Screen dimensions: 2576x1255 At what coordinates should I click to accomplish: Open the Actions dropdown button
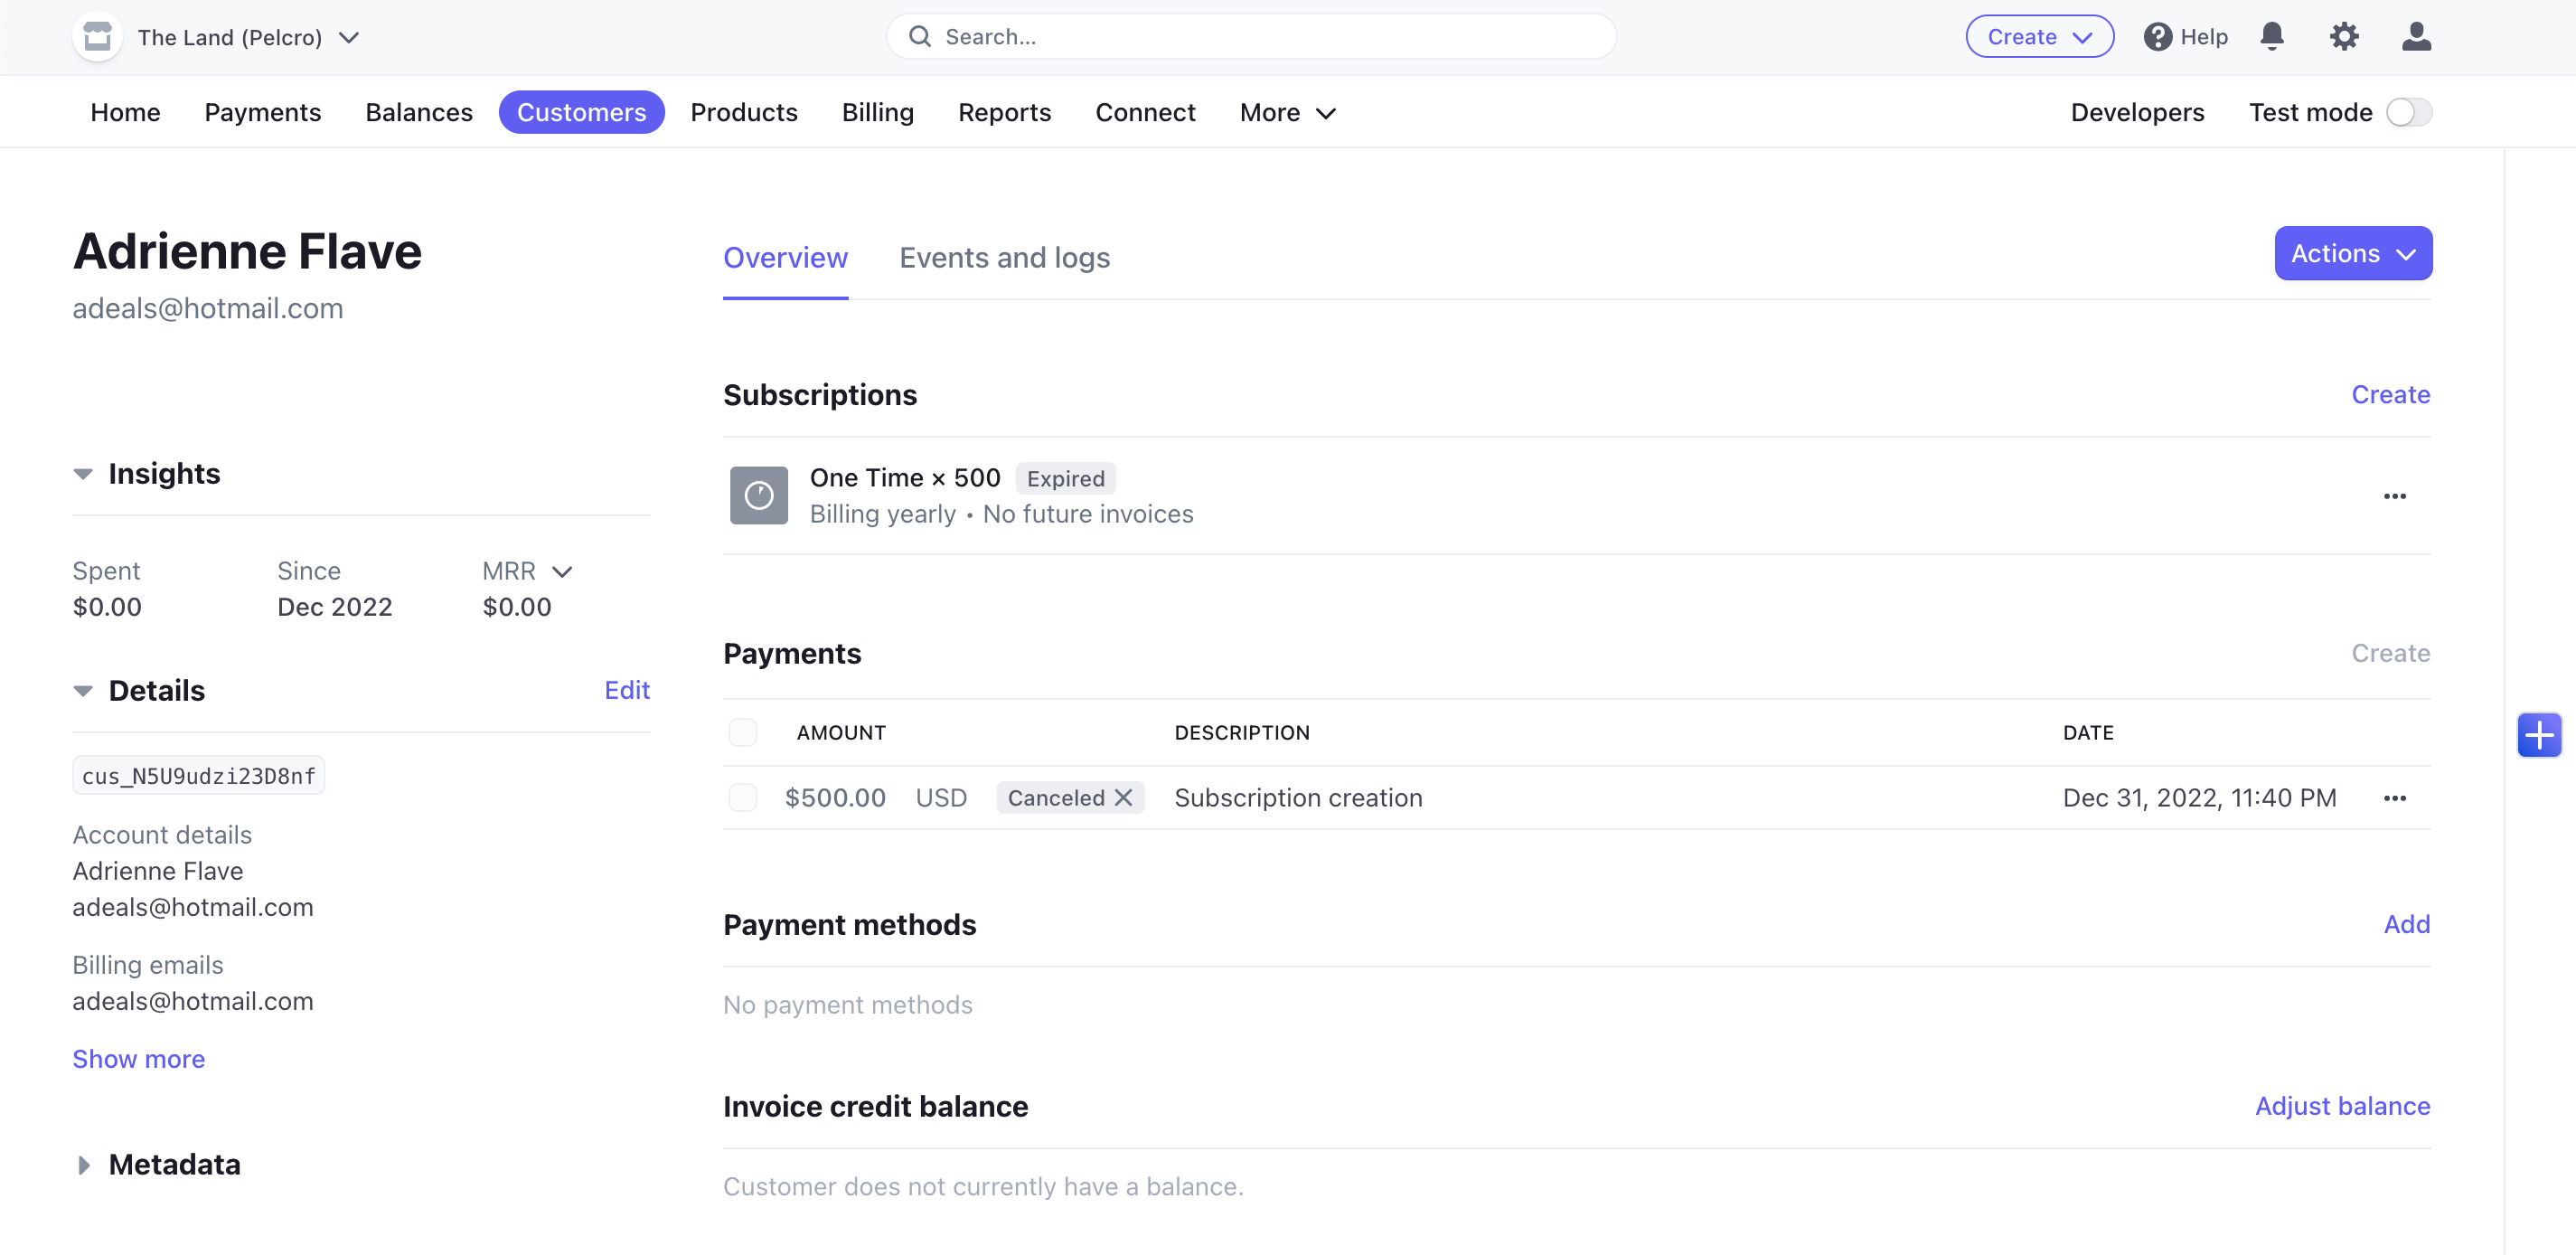[x=2352, y=254]
